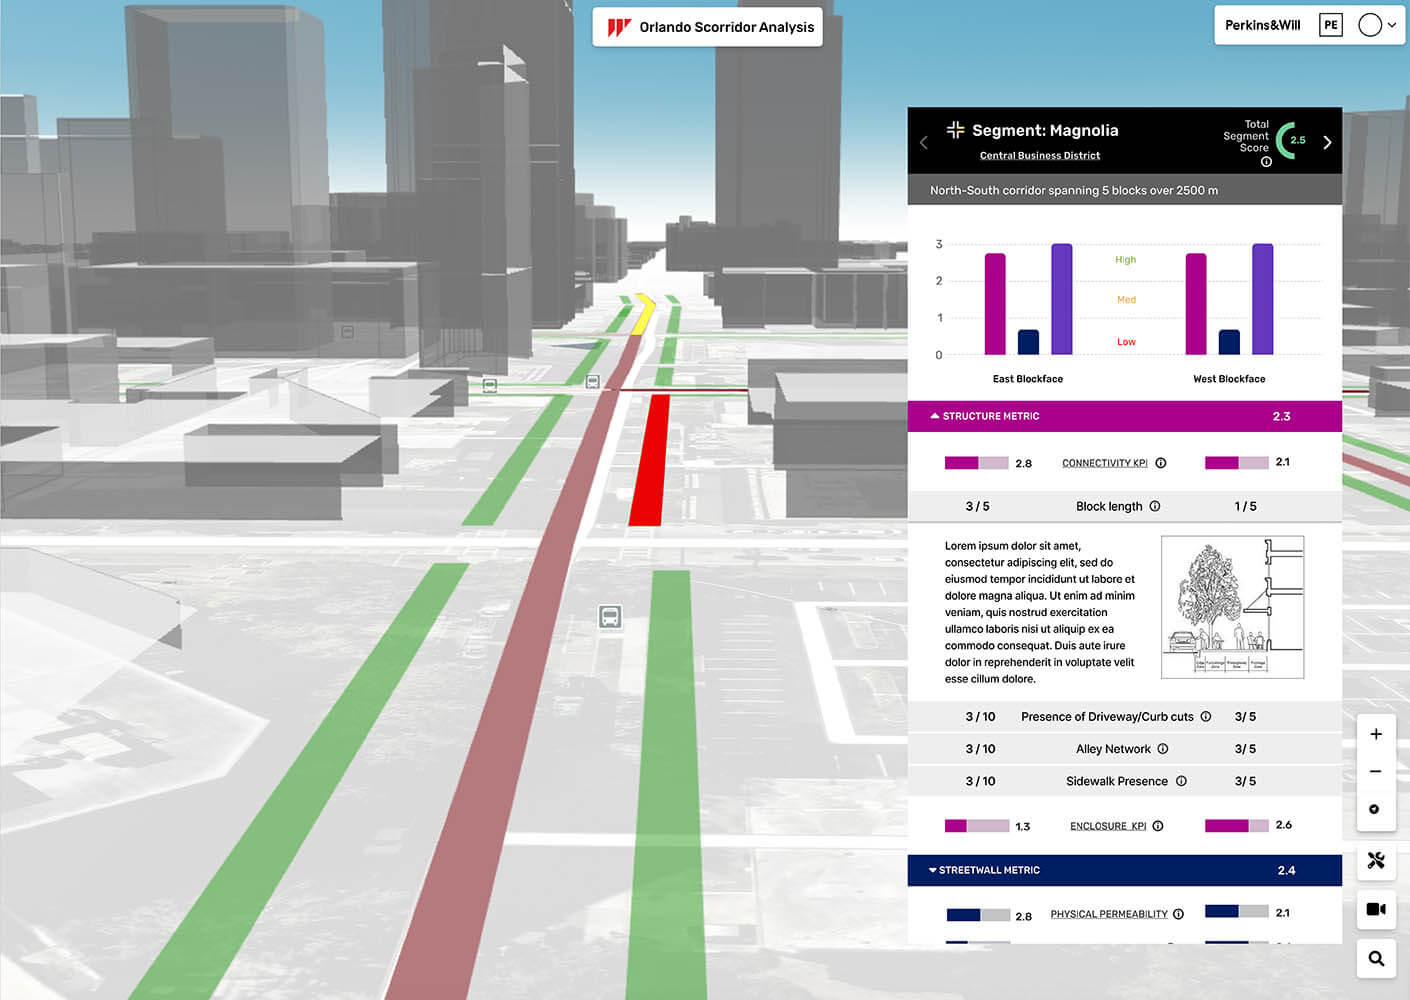Open the Connectivity KPI link

(1104, 463)
